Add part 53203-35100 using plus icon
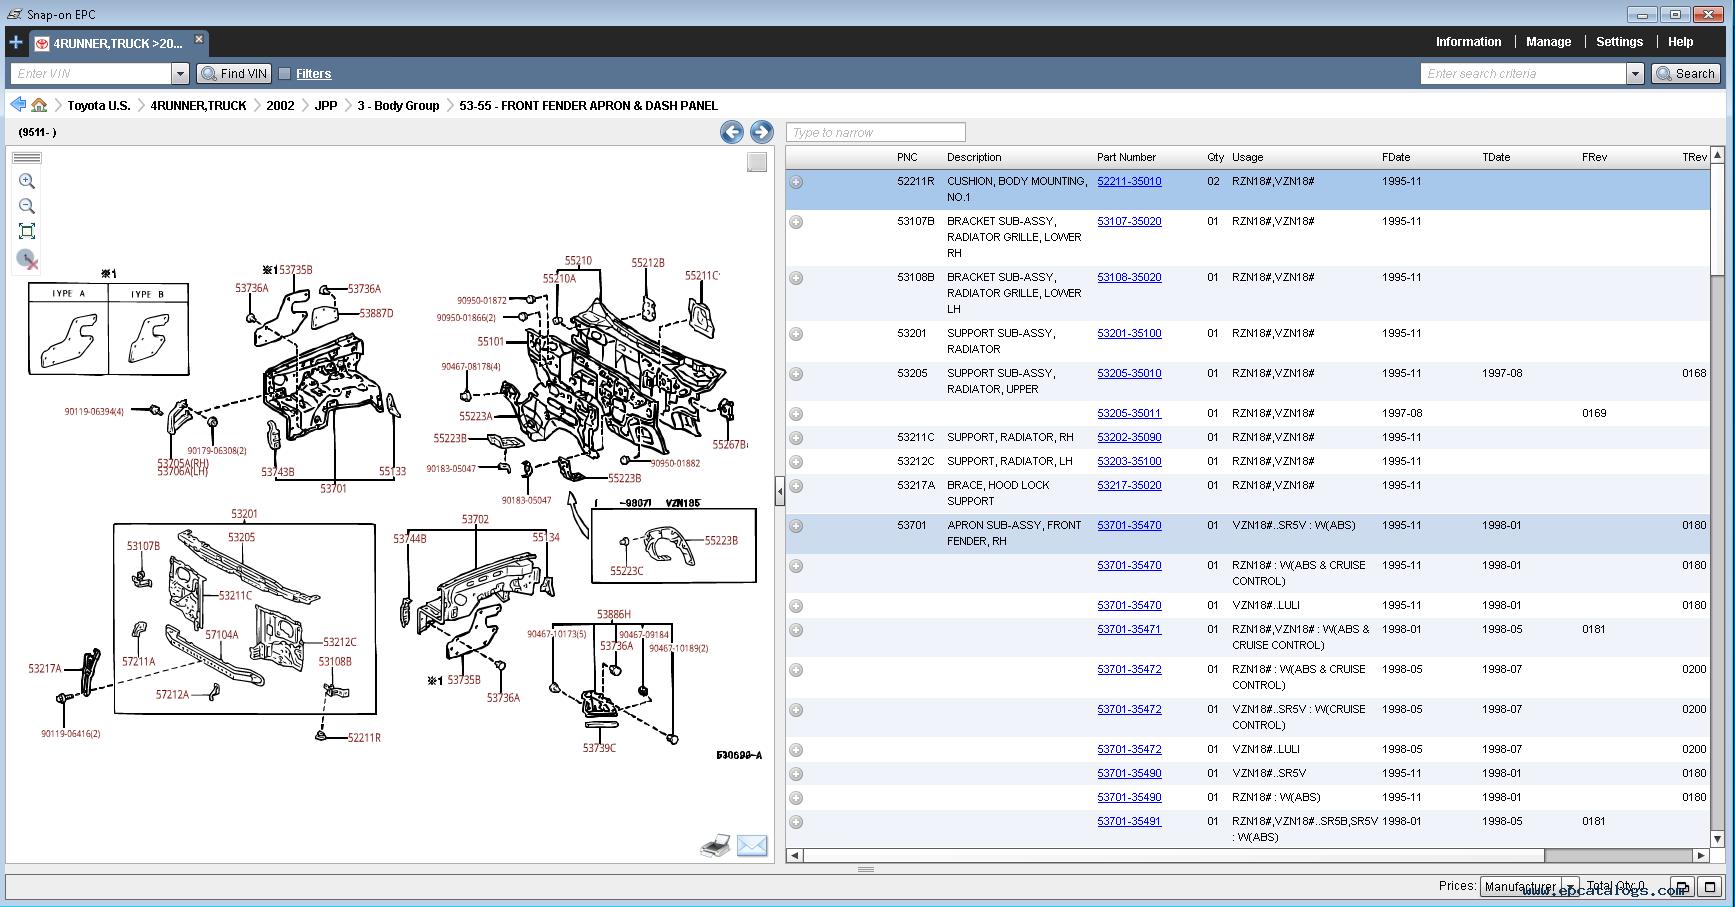The height and width of the screenshot is (907, 1735). click(796, 462)
